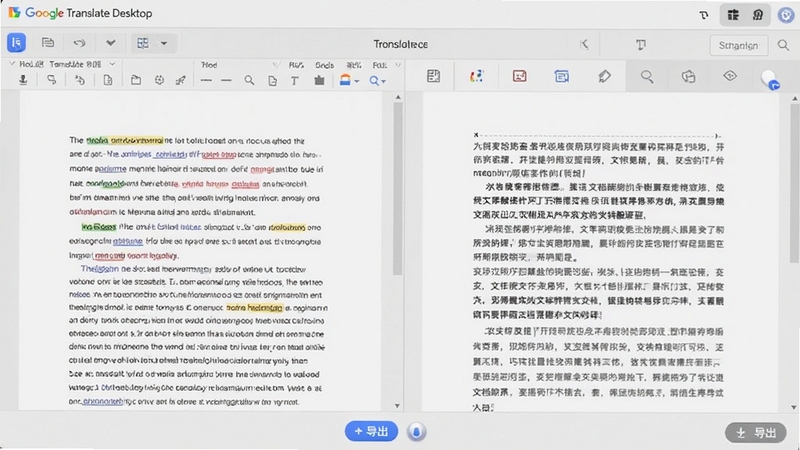
Task: Click the layout panel icon in right toolbar
Action: click(x=433, y=77)
